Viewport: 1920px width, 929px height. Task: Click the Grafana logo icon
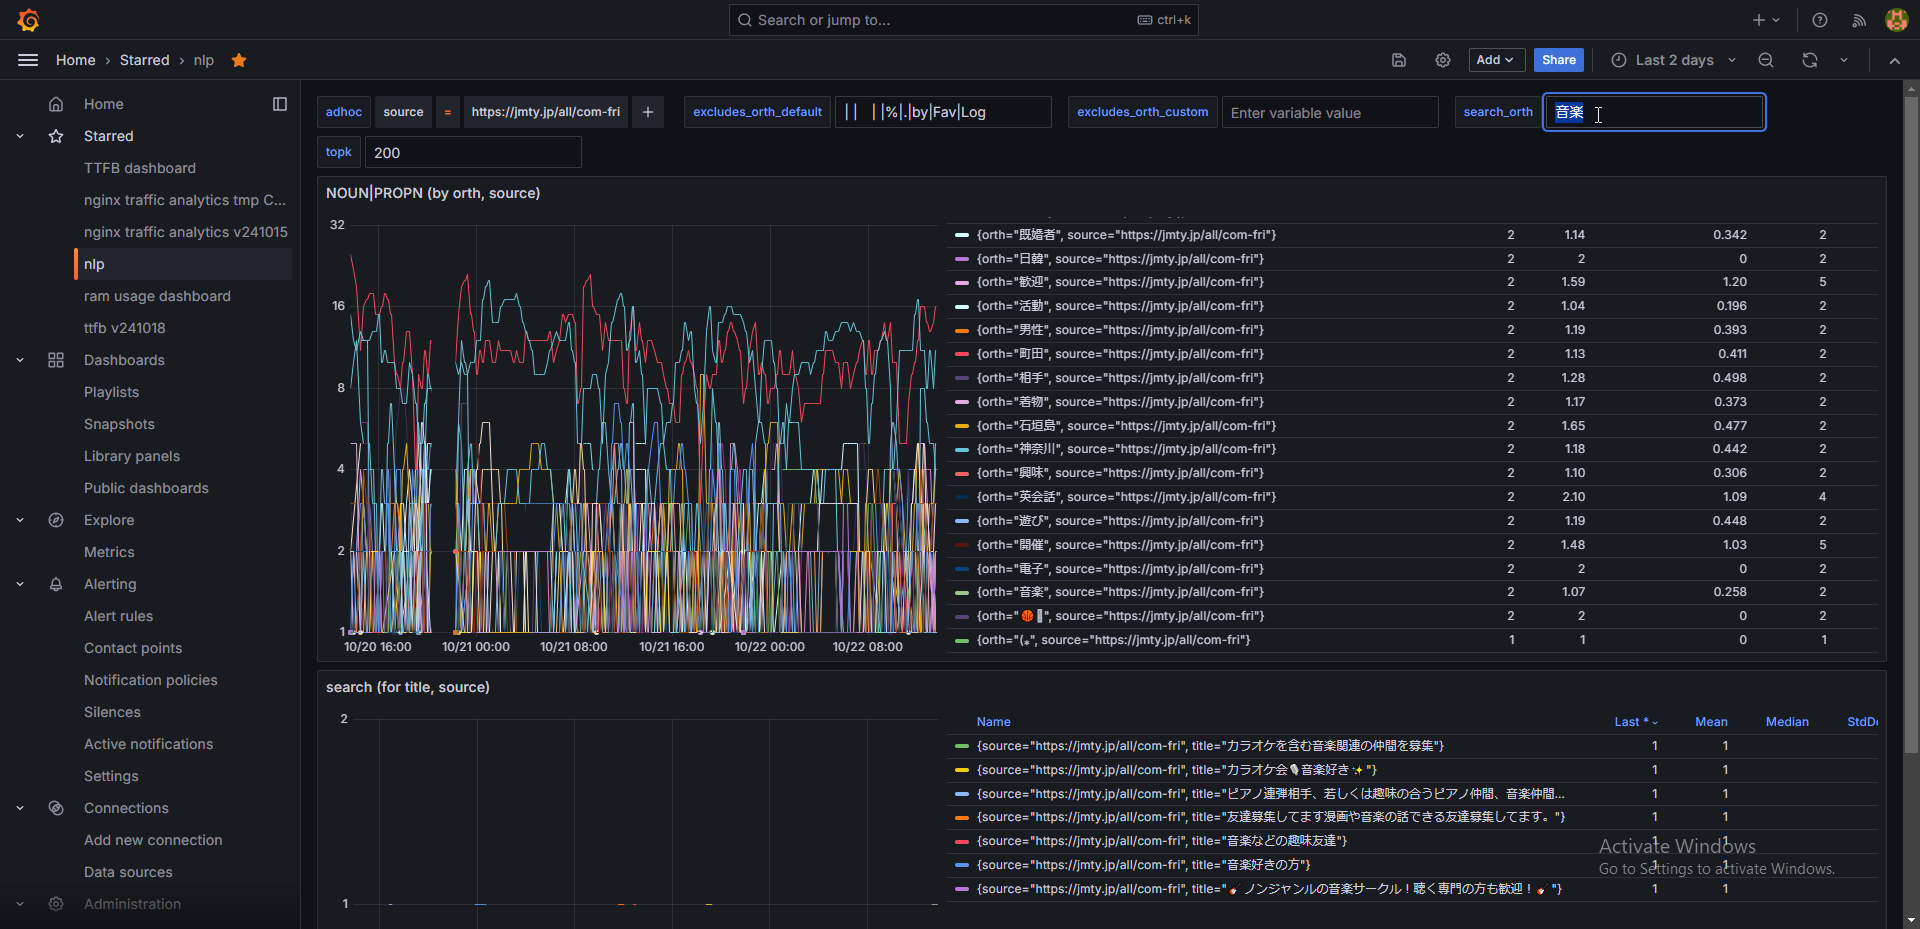click(x=28, y=20)
